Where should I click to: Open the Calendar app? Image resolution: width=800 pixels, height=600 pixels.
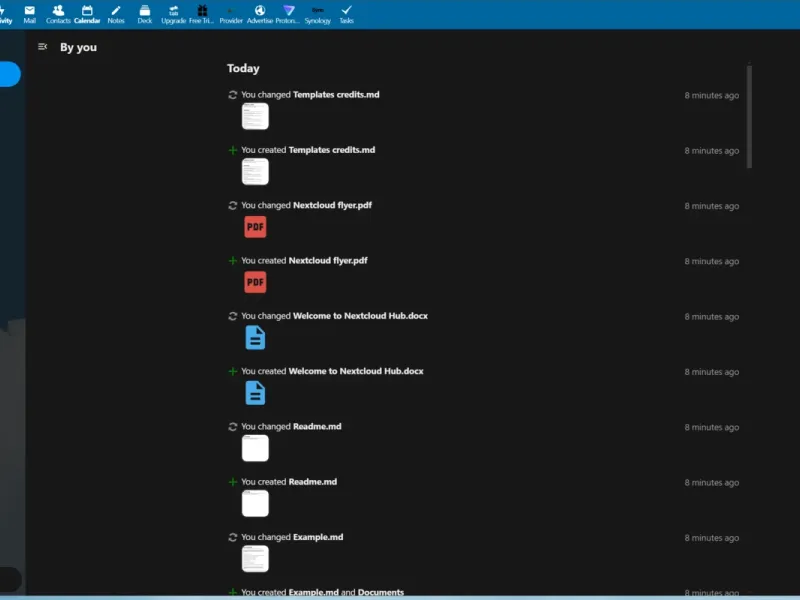87,14
